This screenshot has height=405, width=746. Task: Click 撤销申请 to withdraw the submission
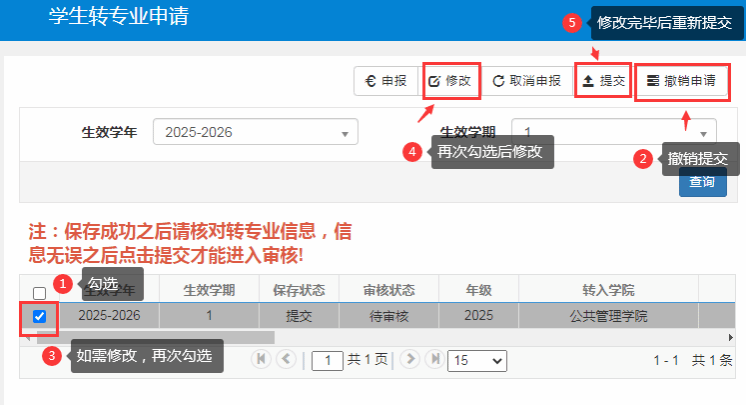pyautogui.click(x=681, y=81)
